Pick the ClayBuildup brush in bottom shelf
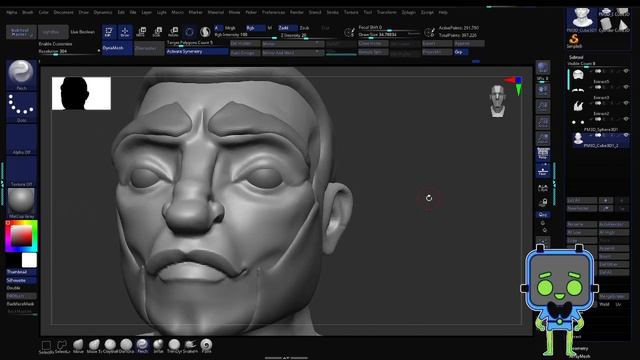Viewport: 640px width, 360px height. point(110,346)
